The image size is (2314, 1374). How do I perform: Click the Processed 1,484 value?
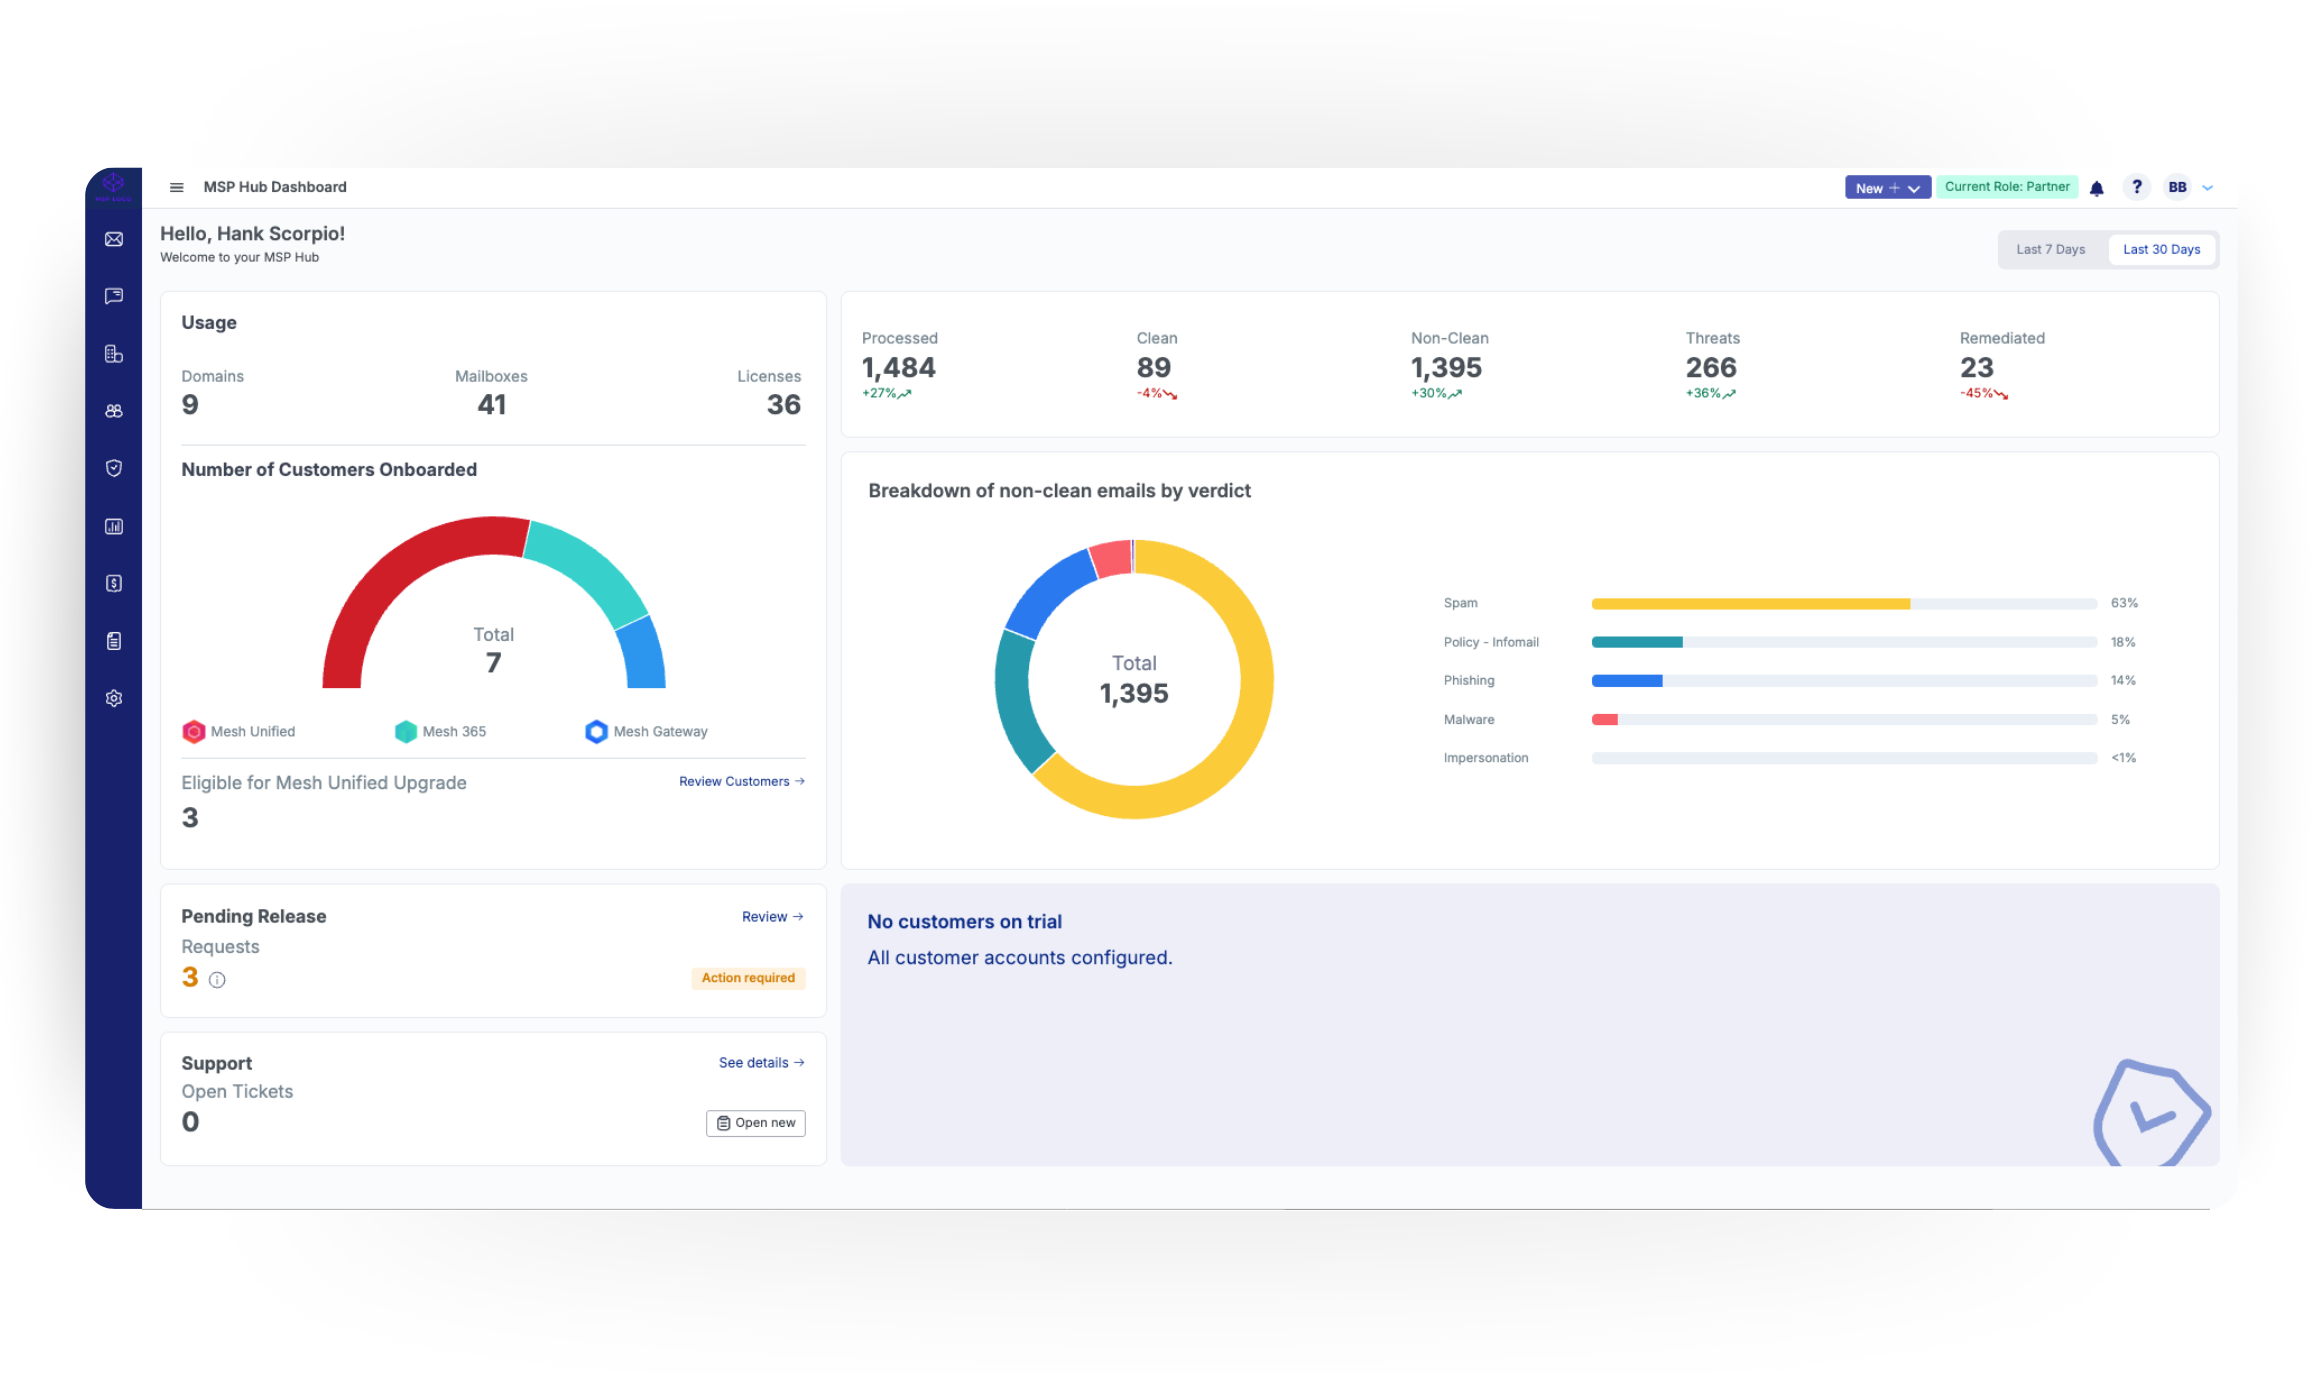(898, 368)
